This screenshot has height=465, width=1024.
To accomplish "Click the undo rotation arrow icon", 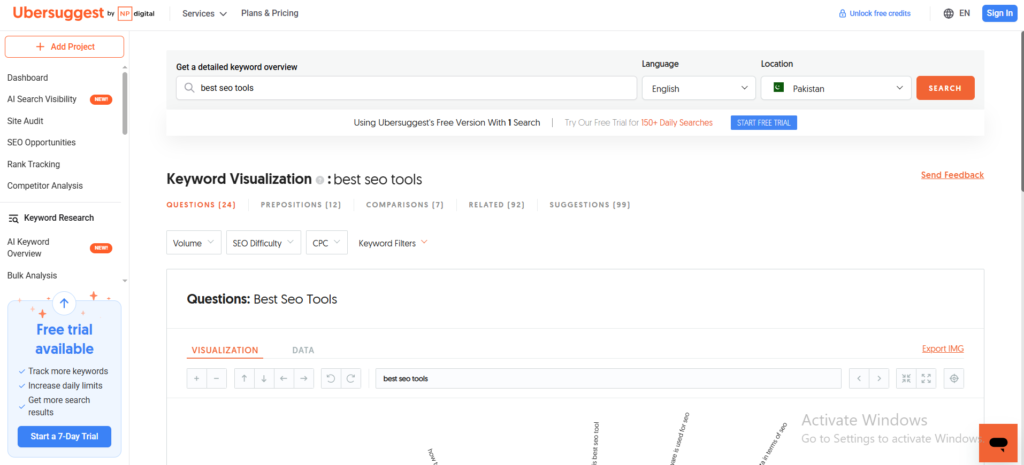I will pyautogui.click(x=331, y=379).
